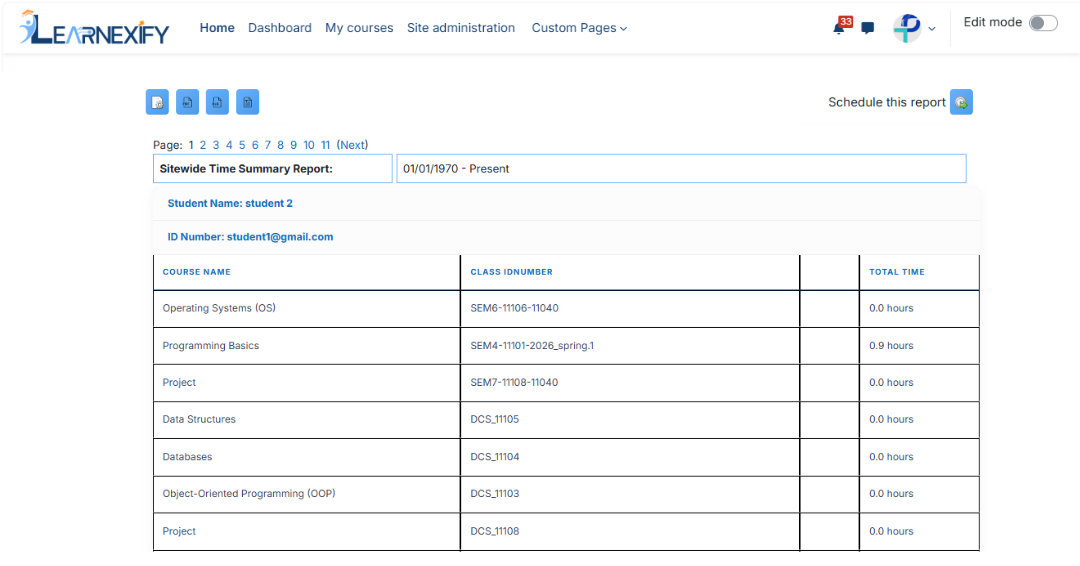Go to report page 11
Viewport: 1080px width, 566px height.
point(325,145)
